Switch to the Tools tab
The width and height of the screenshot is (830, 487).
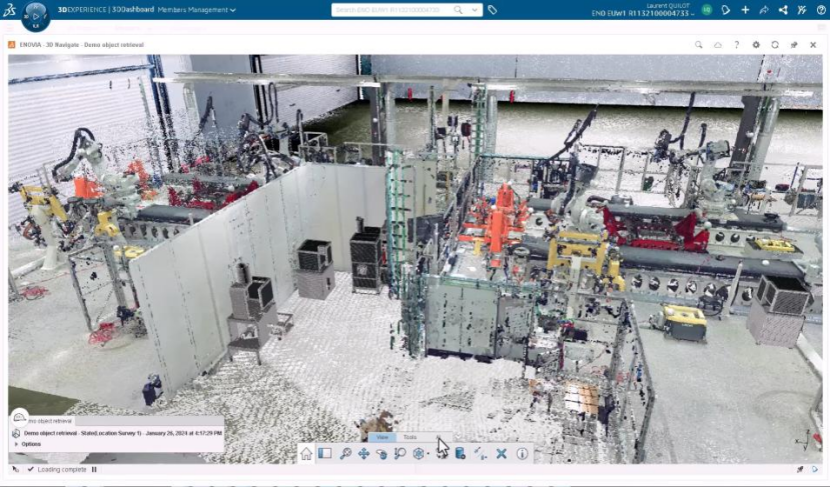click(410, 437)
